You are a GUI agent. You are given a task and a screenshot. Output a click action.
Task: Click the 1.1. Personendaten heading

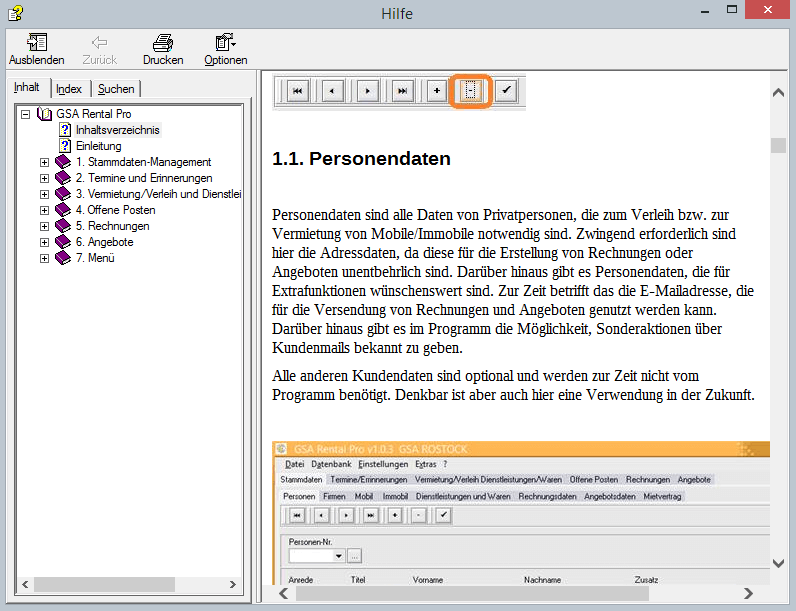click(x=361, y=159)
